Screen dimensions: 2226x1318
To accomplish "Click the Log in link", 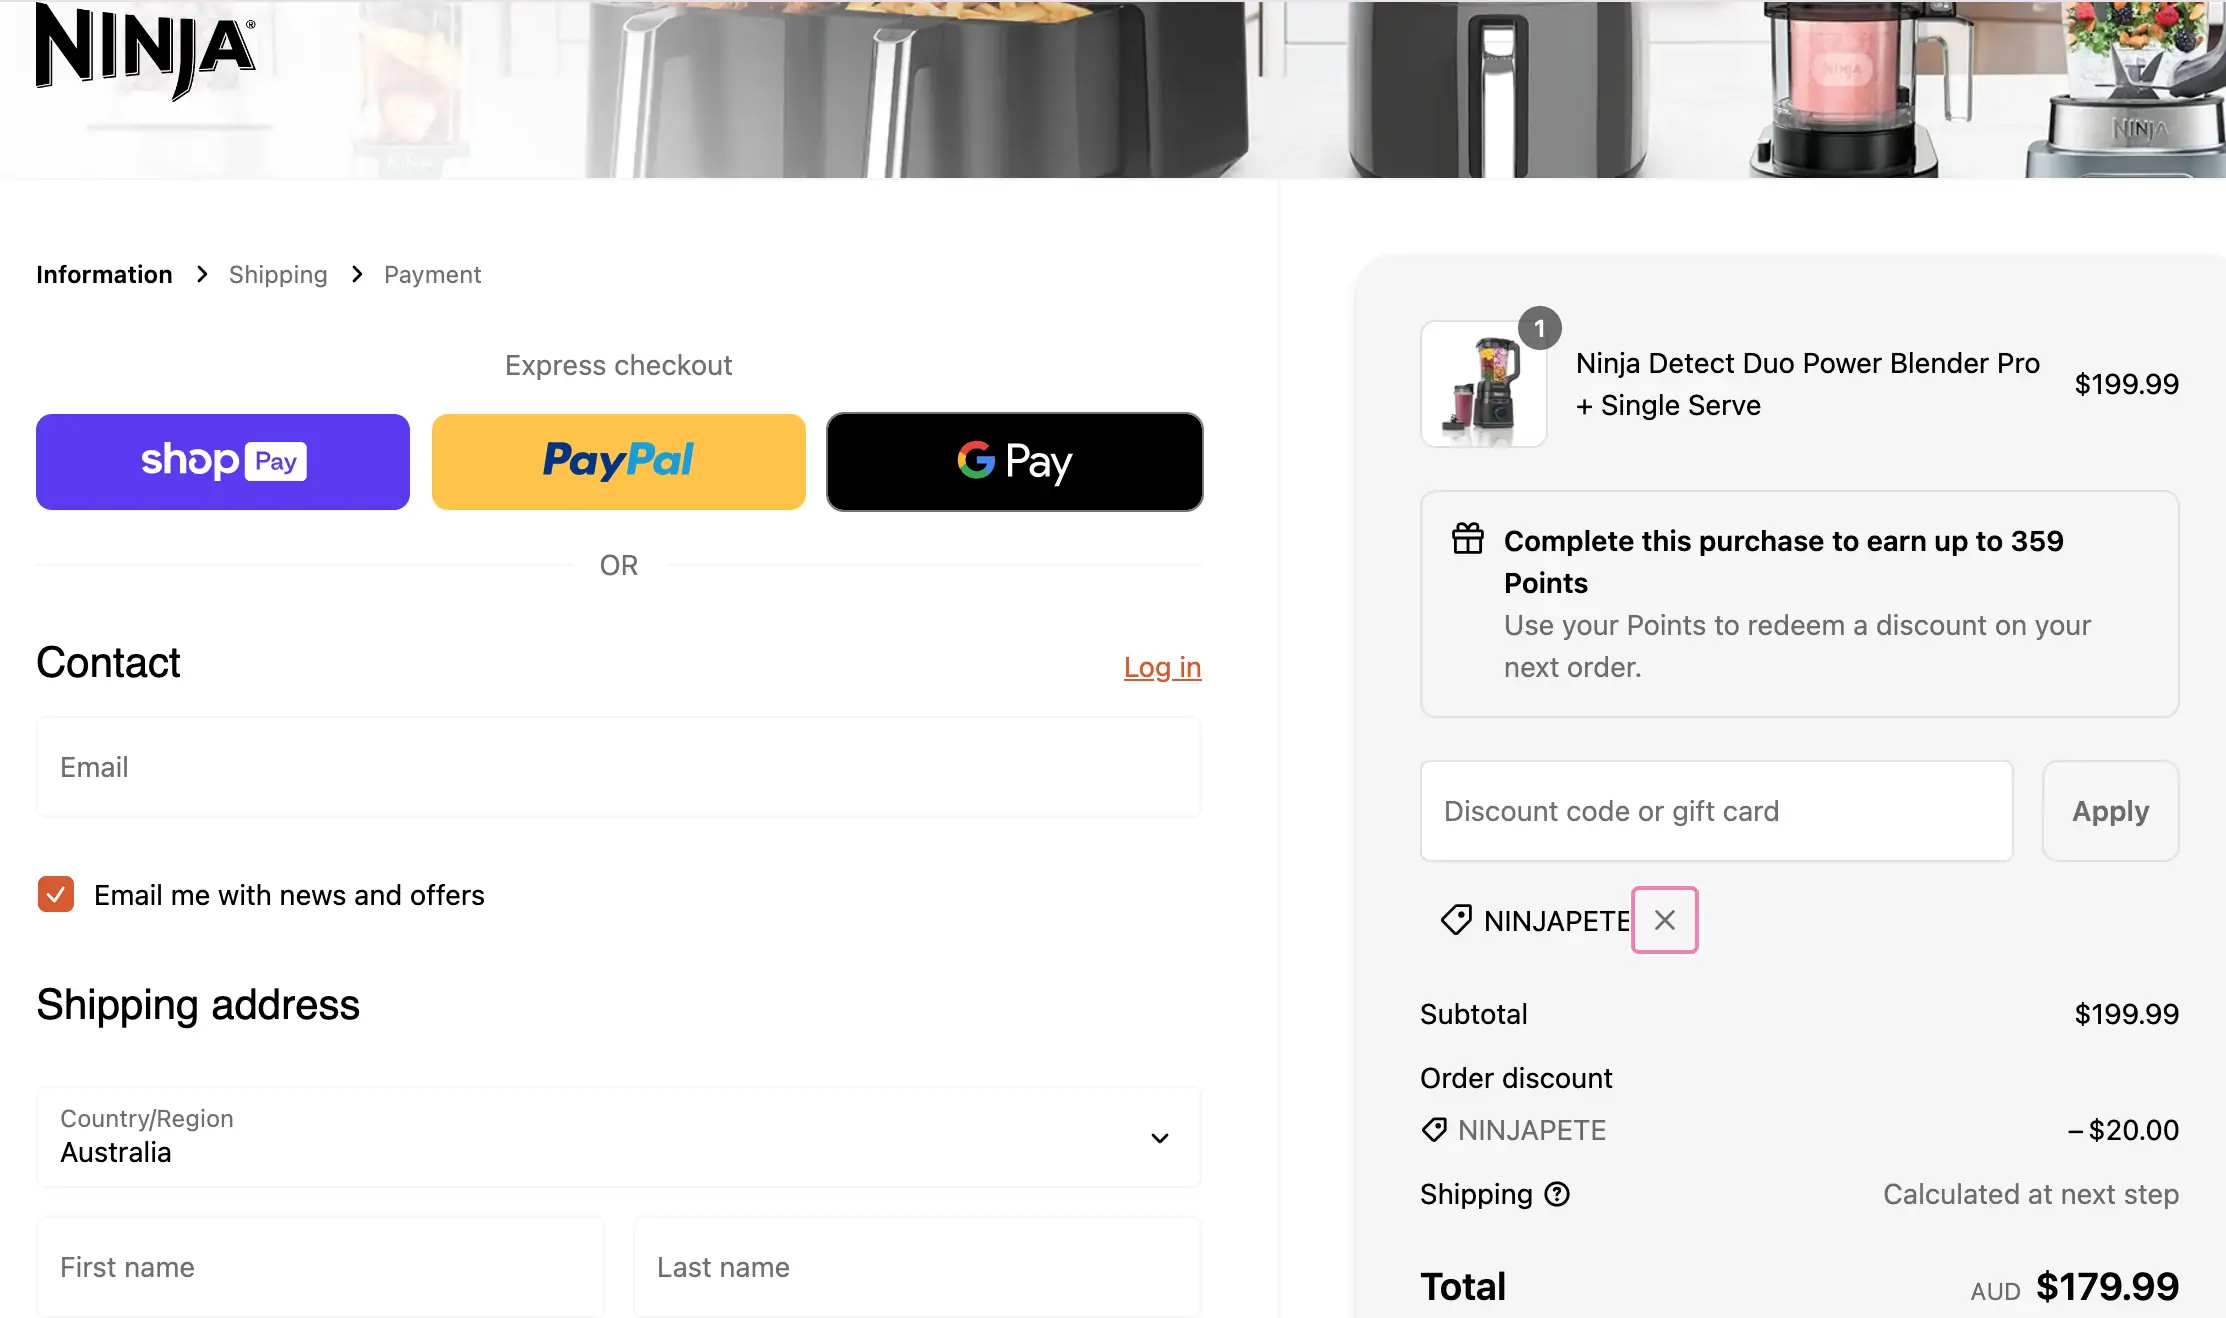I will tap(1162, 667).
